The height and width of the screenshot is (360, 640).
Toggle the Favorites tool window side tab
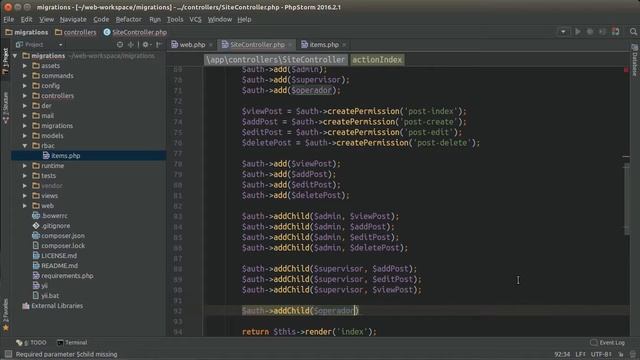point(5,314)
